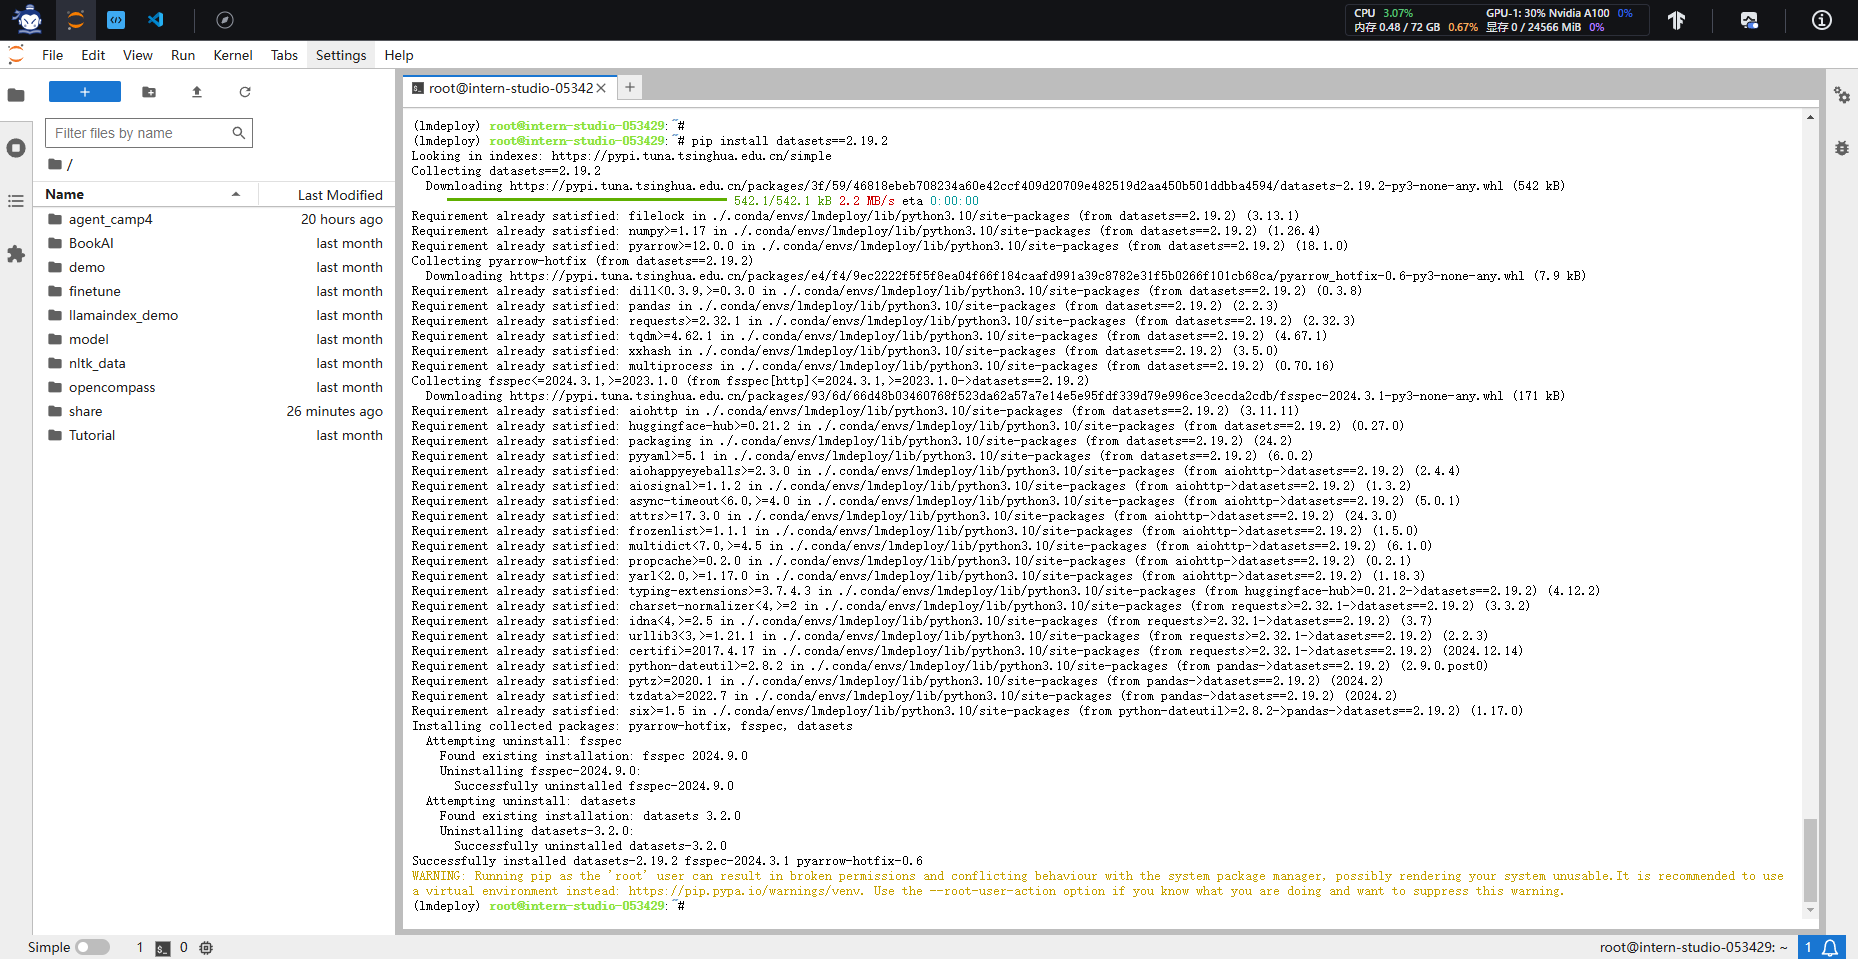The image size is (1858, 959).
Task: Open extension manager puzzle icon
Action: click(x=16, y=254)
